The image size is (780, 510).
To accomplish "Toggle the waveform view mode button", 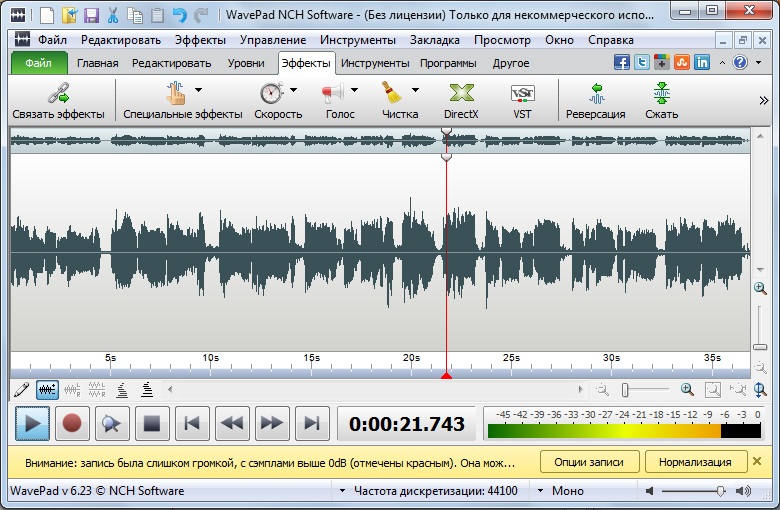I will coord(47,389).
